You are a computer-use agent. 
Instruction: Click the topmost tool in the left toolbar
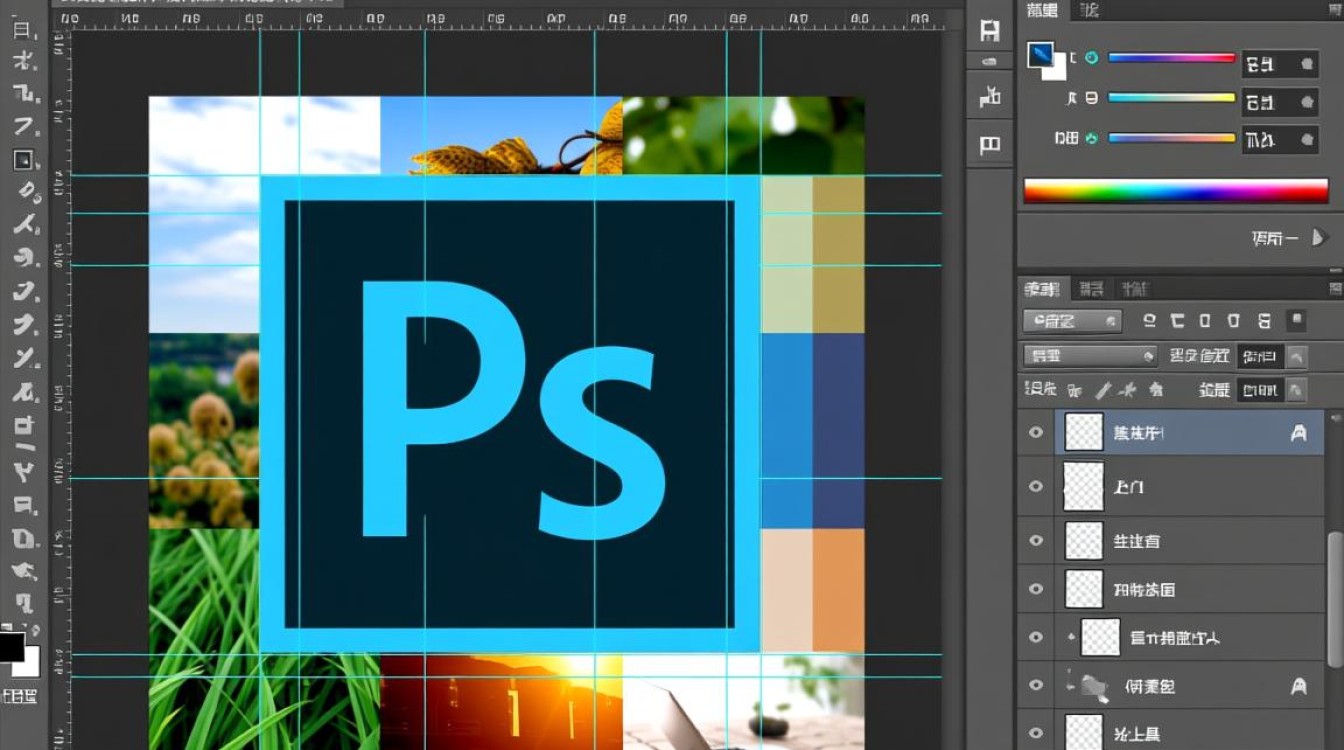point(22,30)
